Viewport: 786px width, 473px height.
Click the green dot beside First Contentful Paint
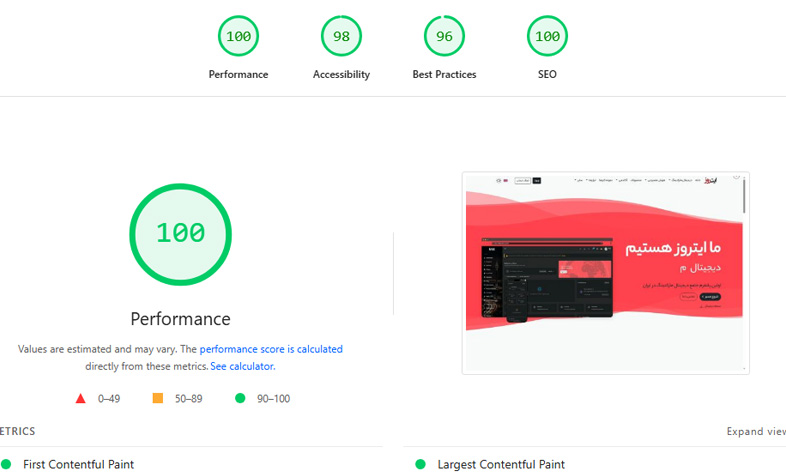[6, 464]
